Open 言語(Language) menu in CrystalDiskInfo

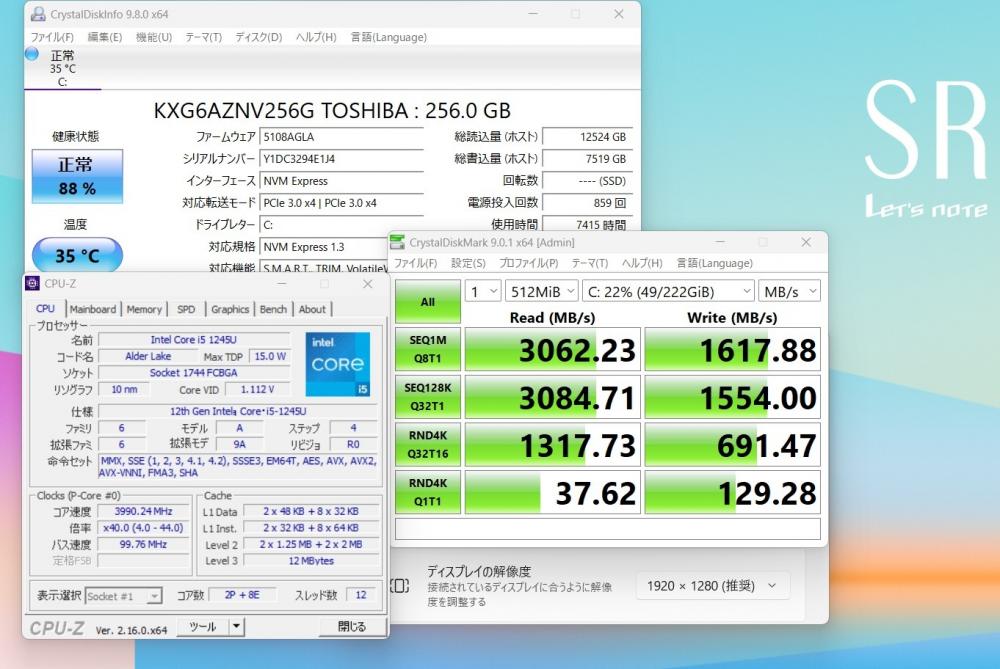[388, 37]
